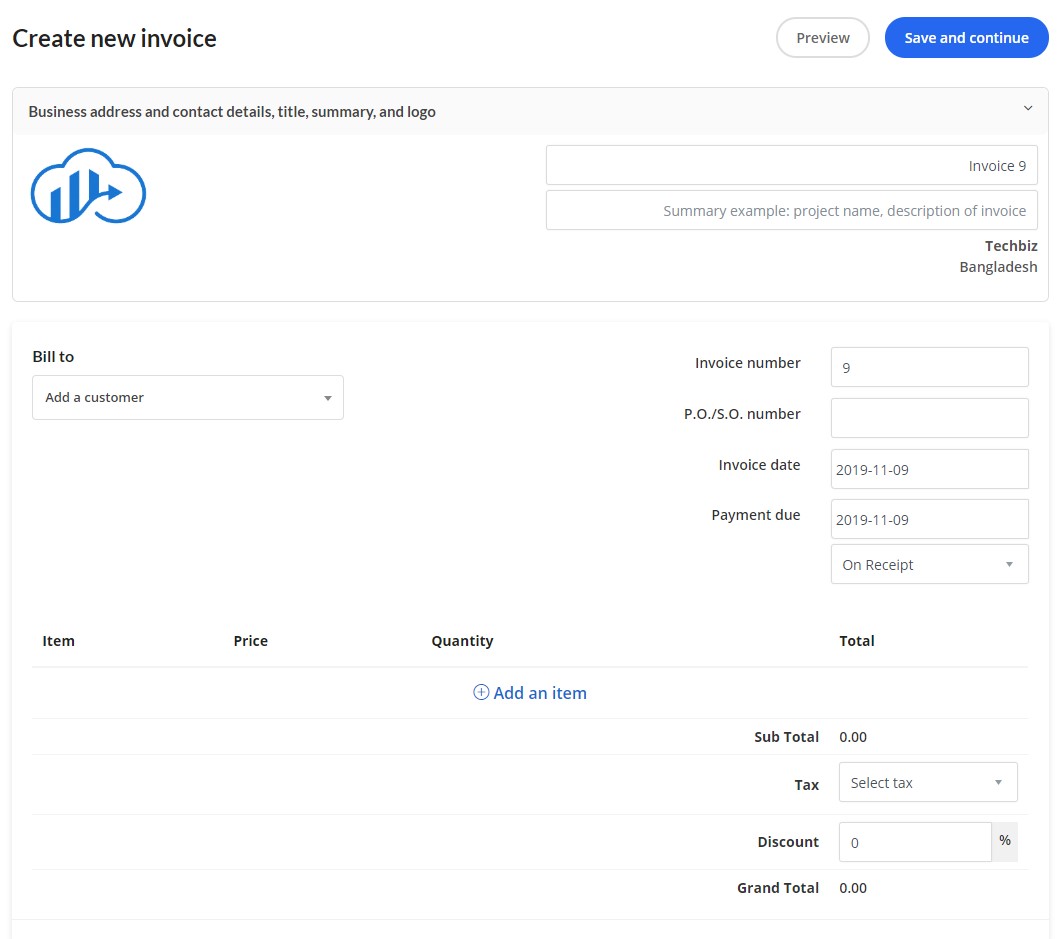Click the caret arrow on Add a customer

pos(327,397)
